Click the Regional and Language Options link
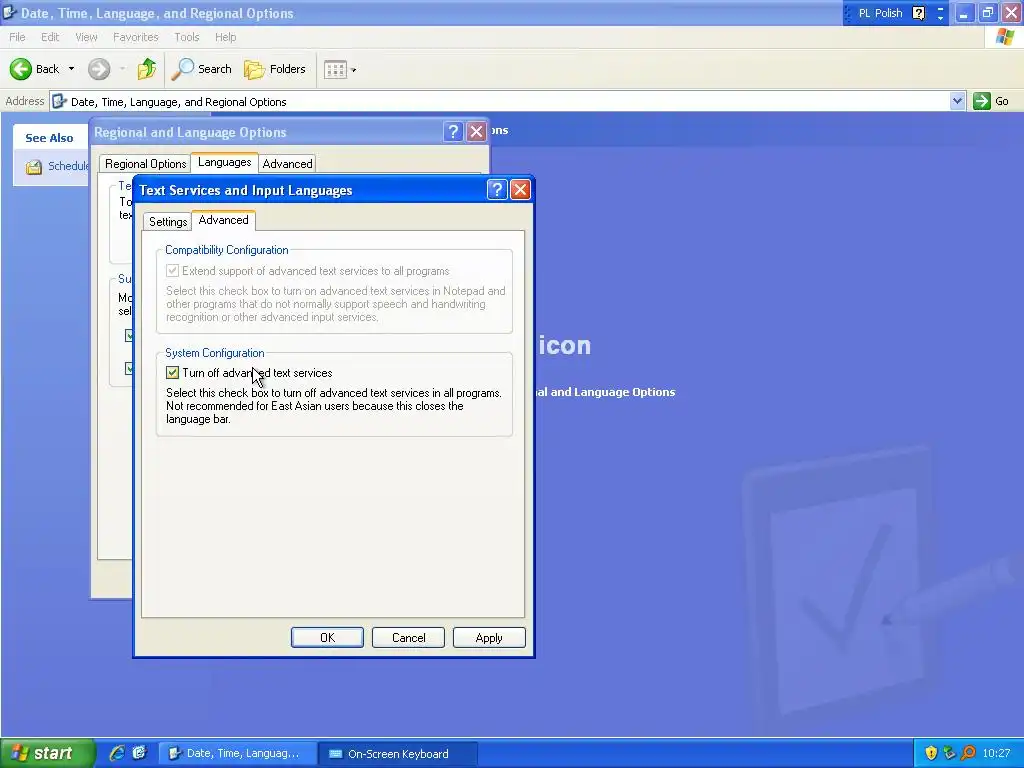This screenshot has height=768, width=1024. click(x=605, y=392)
